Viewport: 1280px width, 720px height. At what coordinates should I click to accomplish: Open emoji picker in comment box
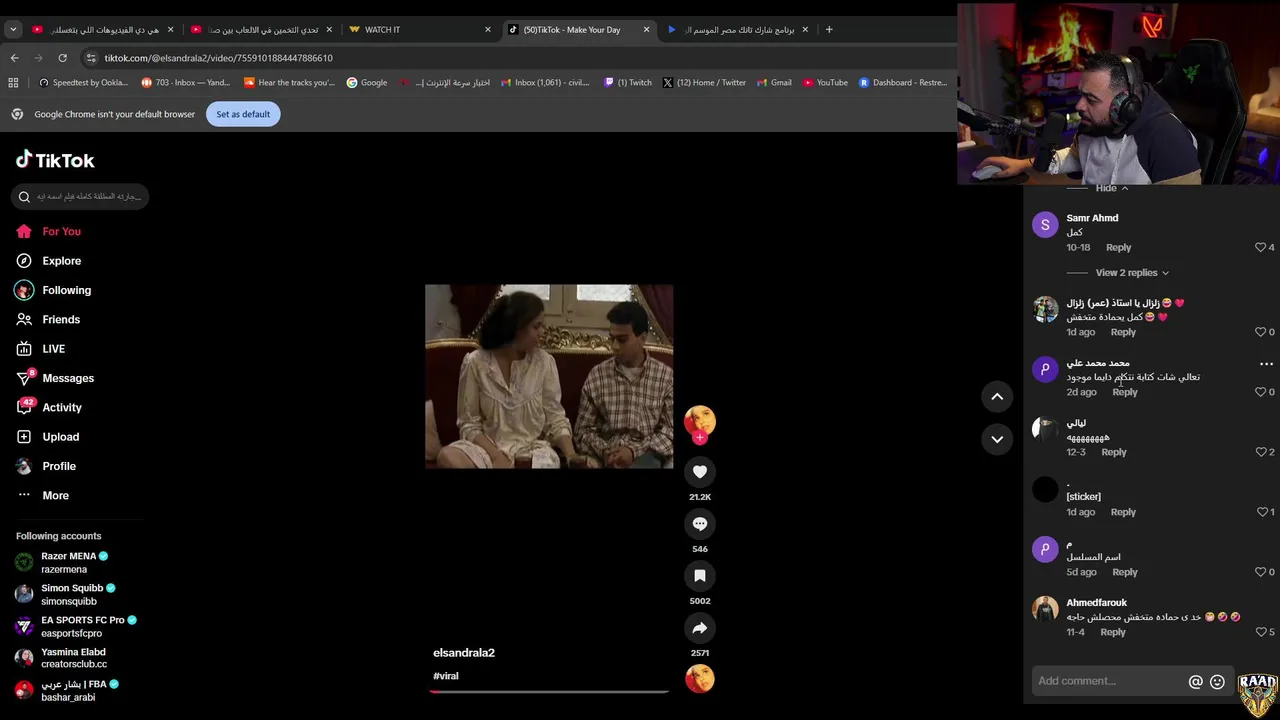(1217, 682)
